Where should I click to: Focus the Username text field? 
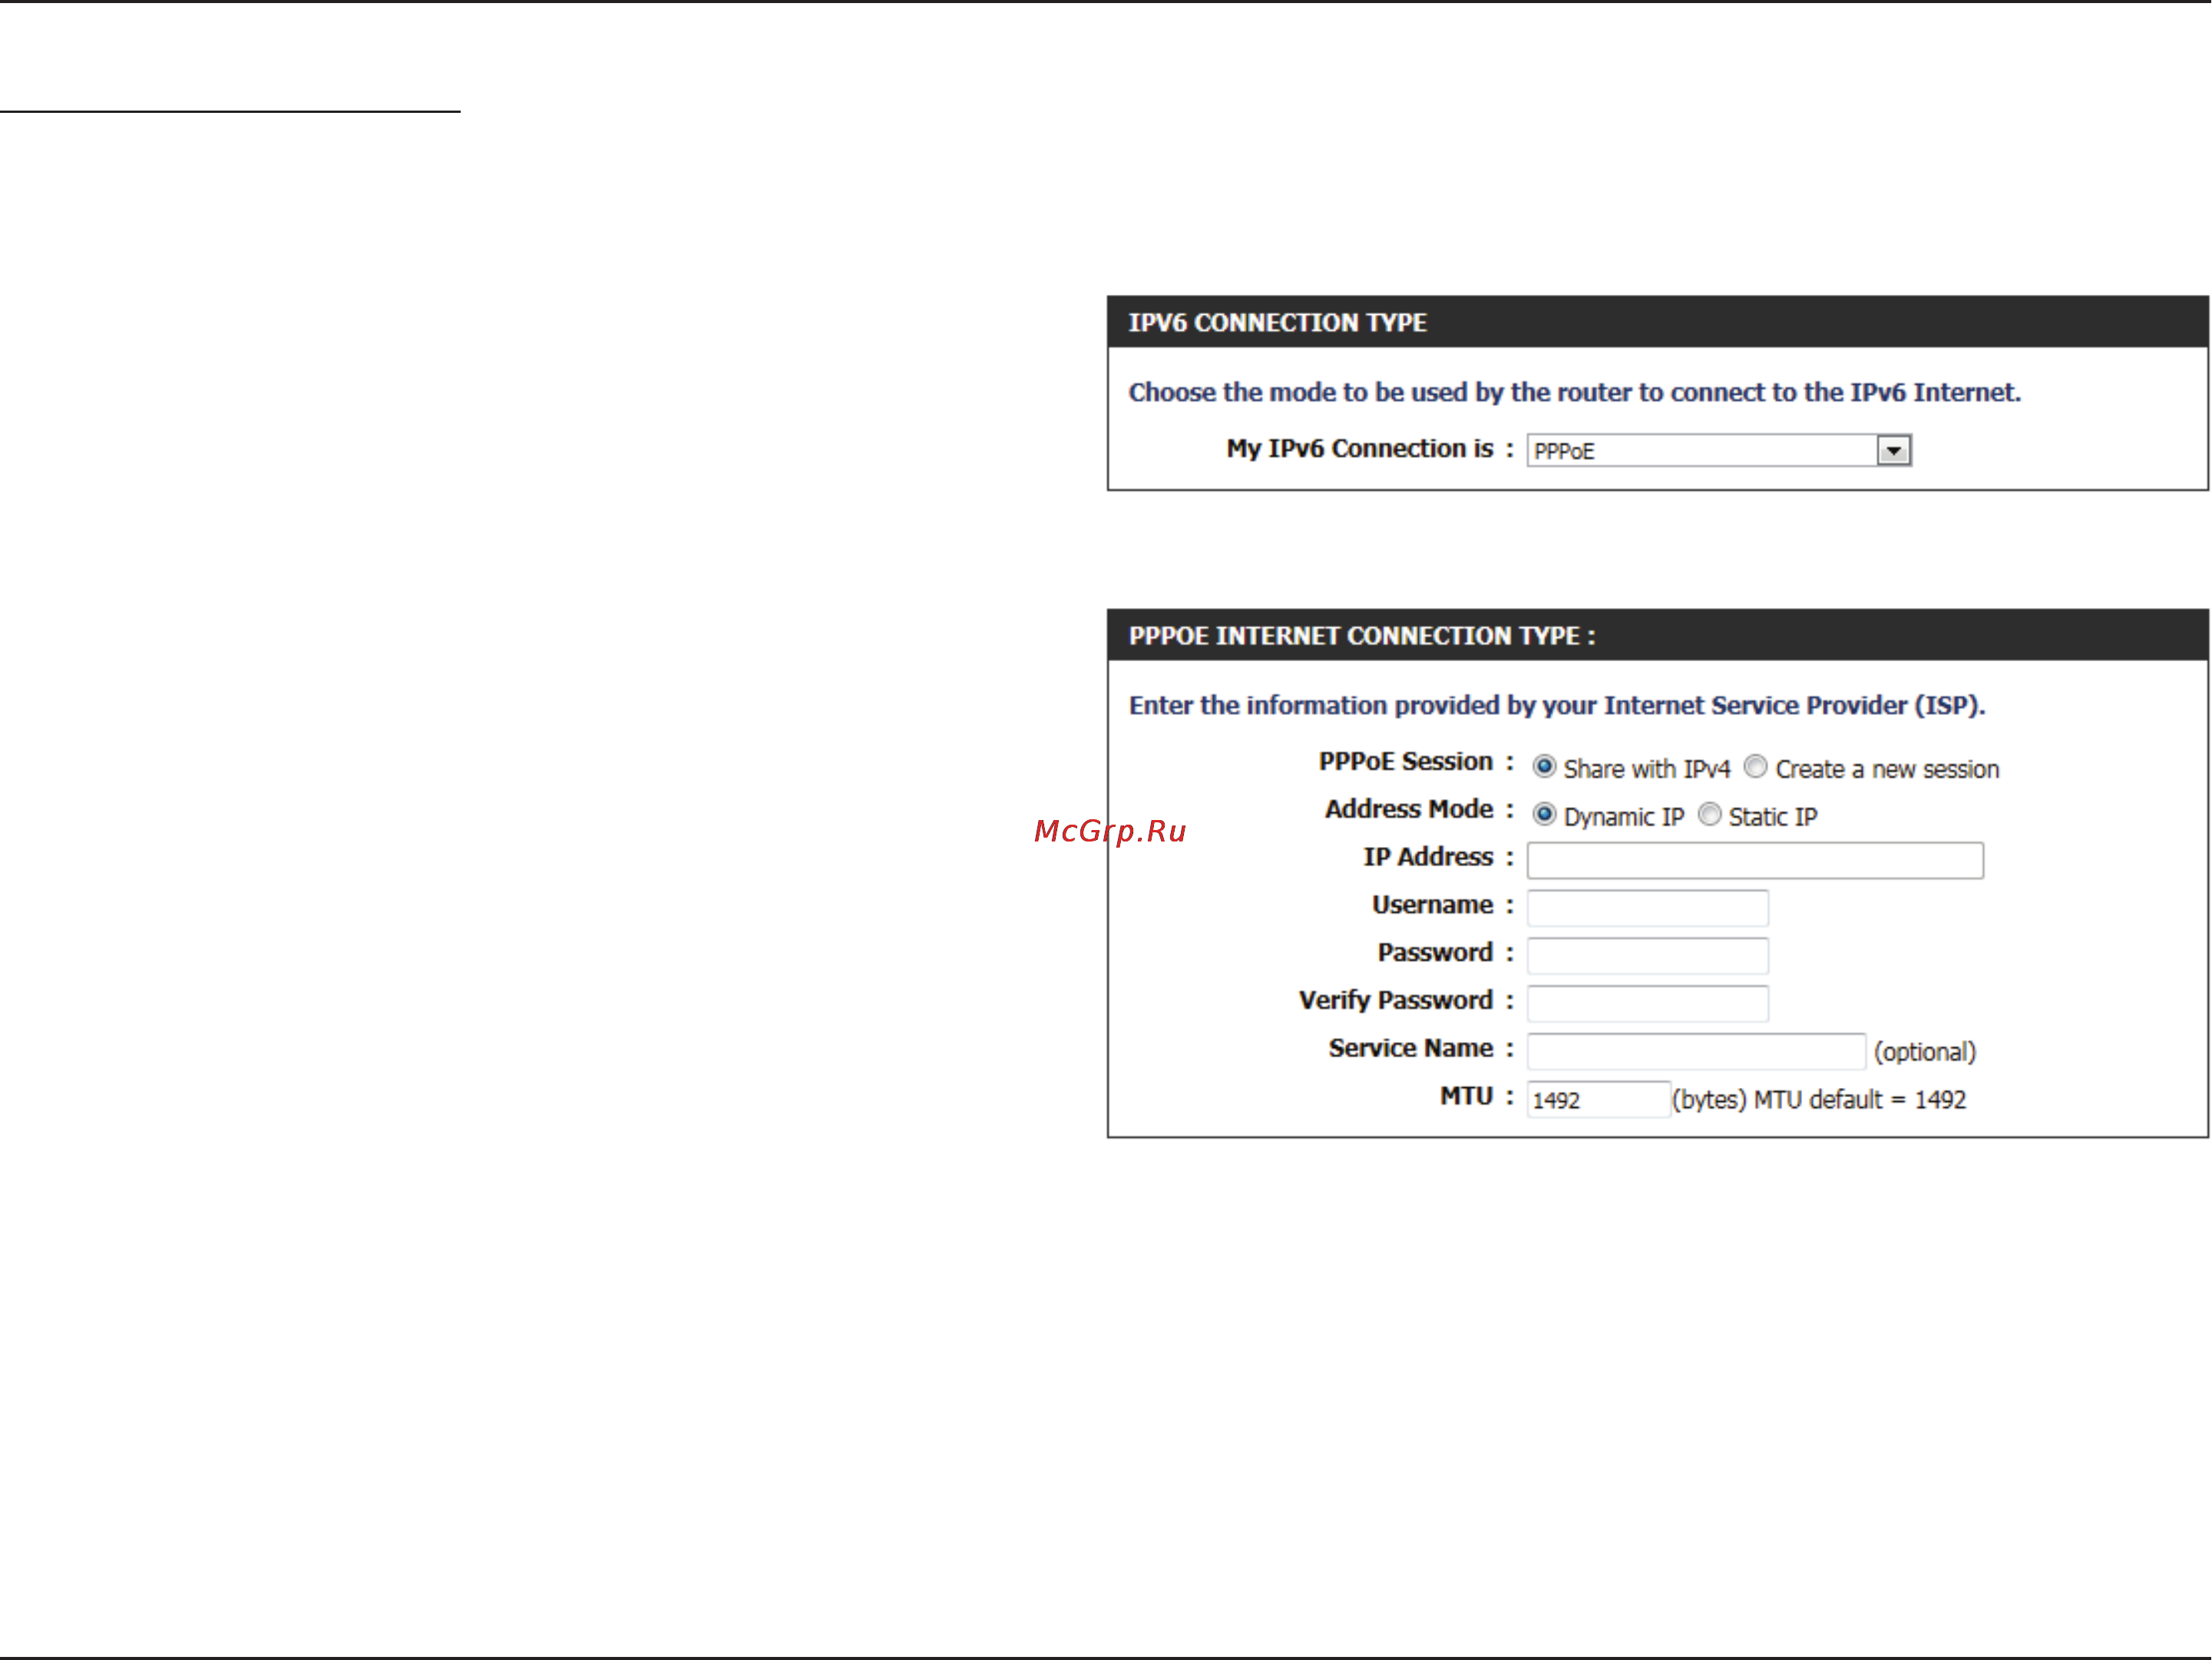tap(1647, 908)
